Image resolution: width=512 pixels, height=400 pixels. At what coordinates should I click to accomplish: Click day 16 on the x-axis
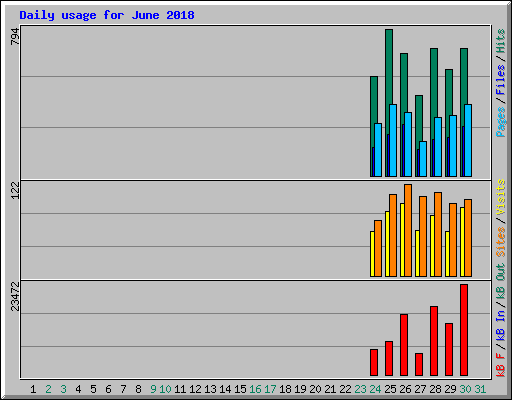(x=255, y=389)
